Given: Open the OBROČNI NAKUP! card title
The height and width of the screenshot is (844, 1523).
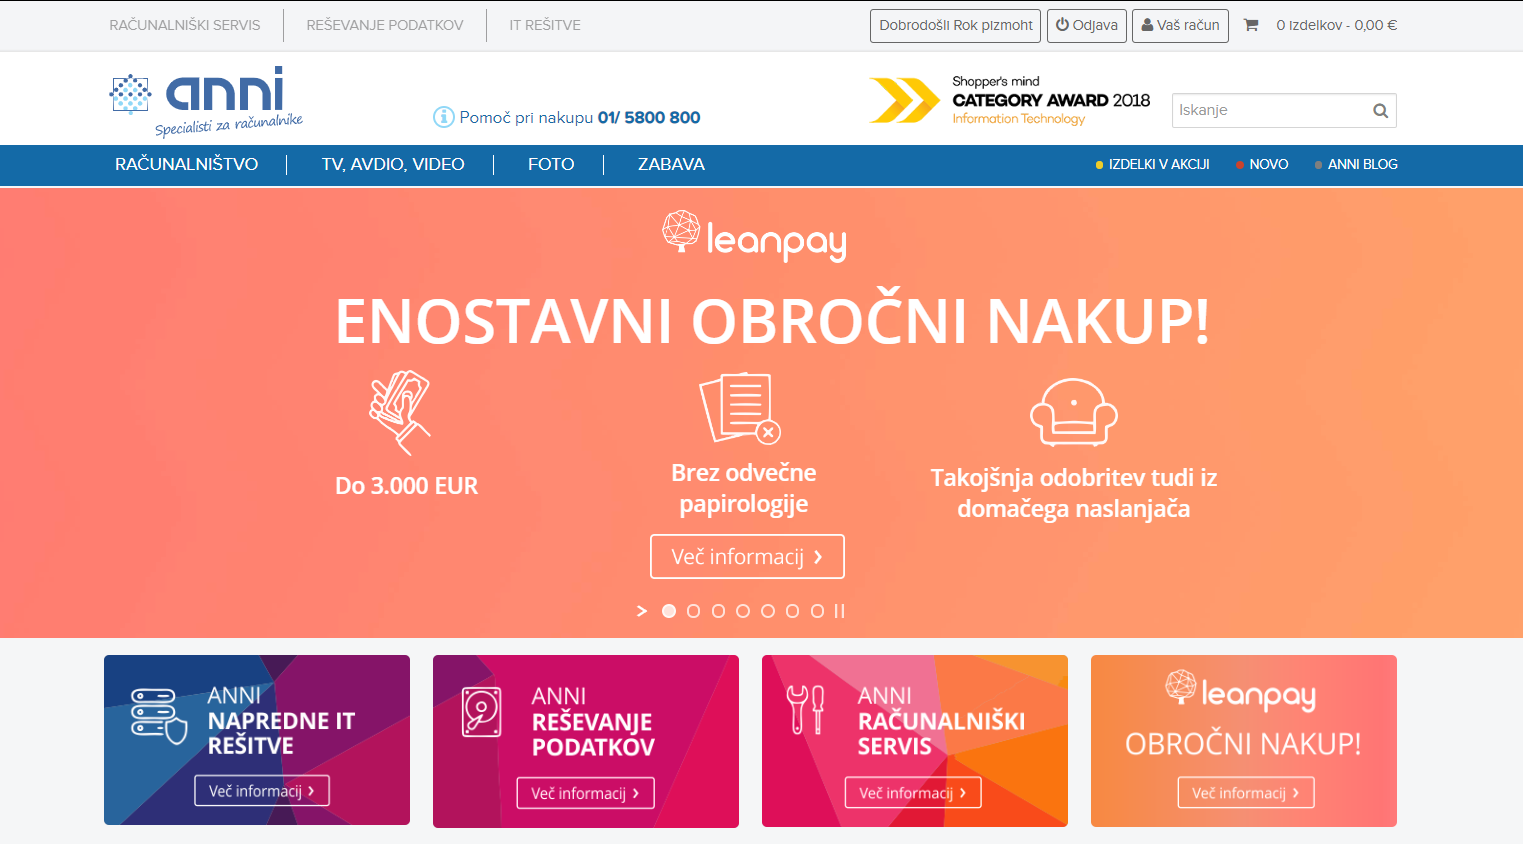Looking at the screenshot, I should tap(1243, 744).
